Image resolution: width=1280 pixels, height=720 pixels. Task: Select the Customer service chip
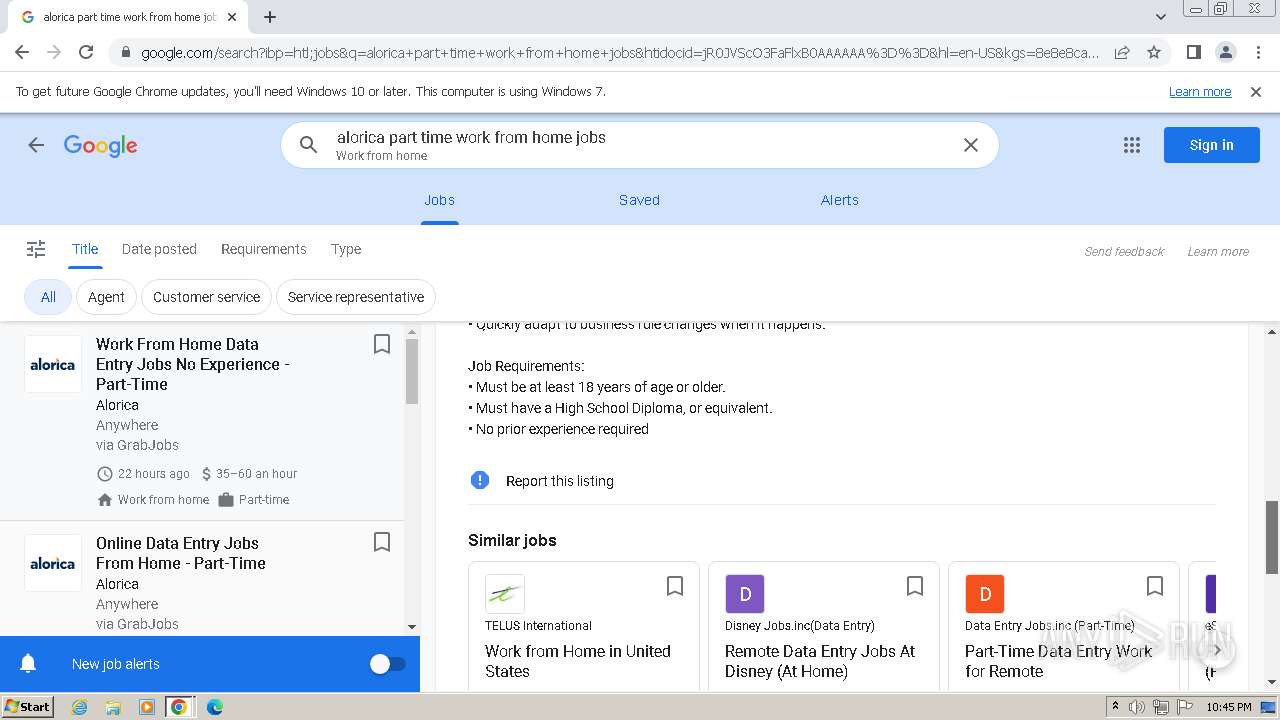click(x=206, y=297)
